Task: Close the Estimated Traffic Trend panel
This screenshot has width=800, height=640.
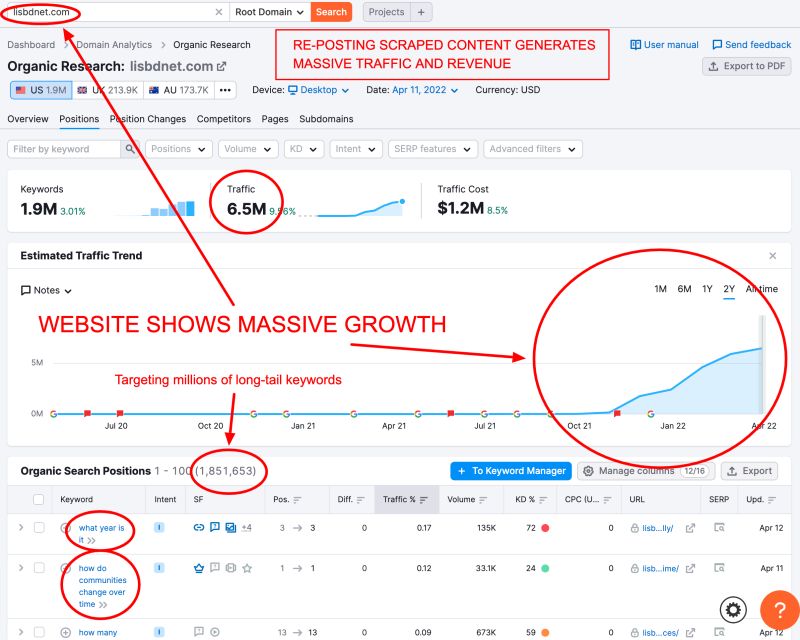Action: (772, 256)
